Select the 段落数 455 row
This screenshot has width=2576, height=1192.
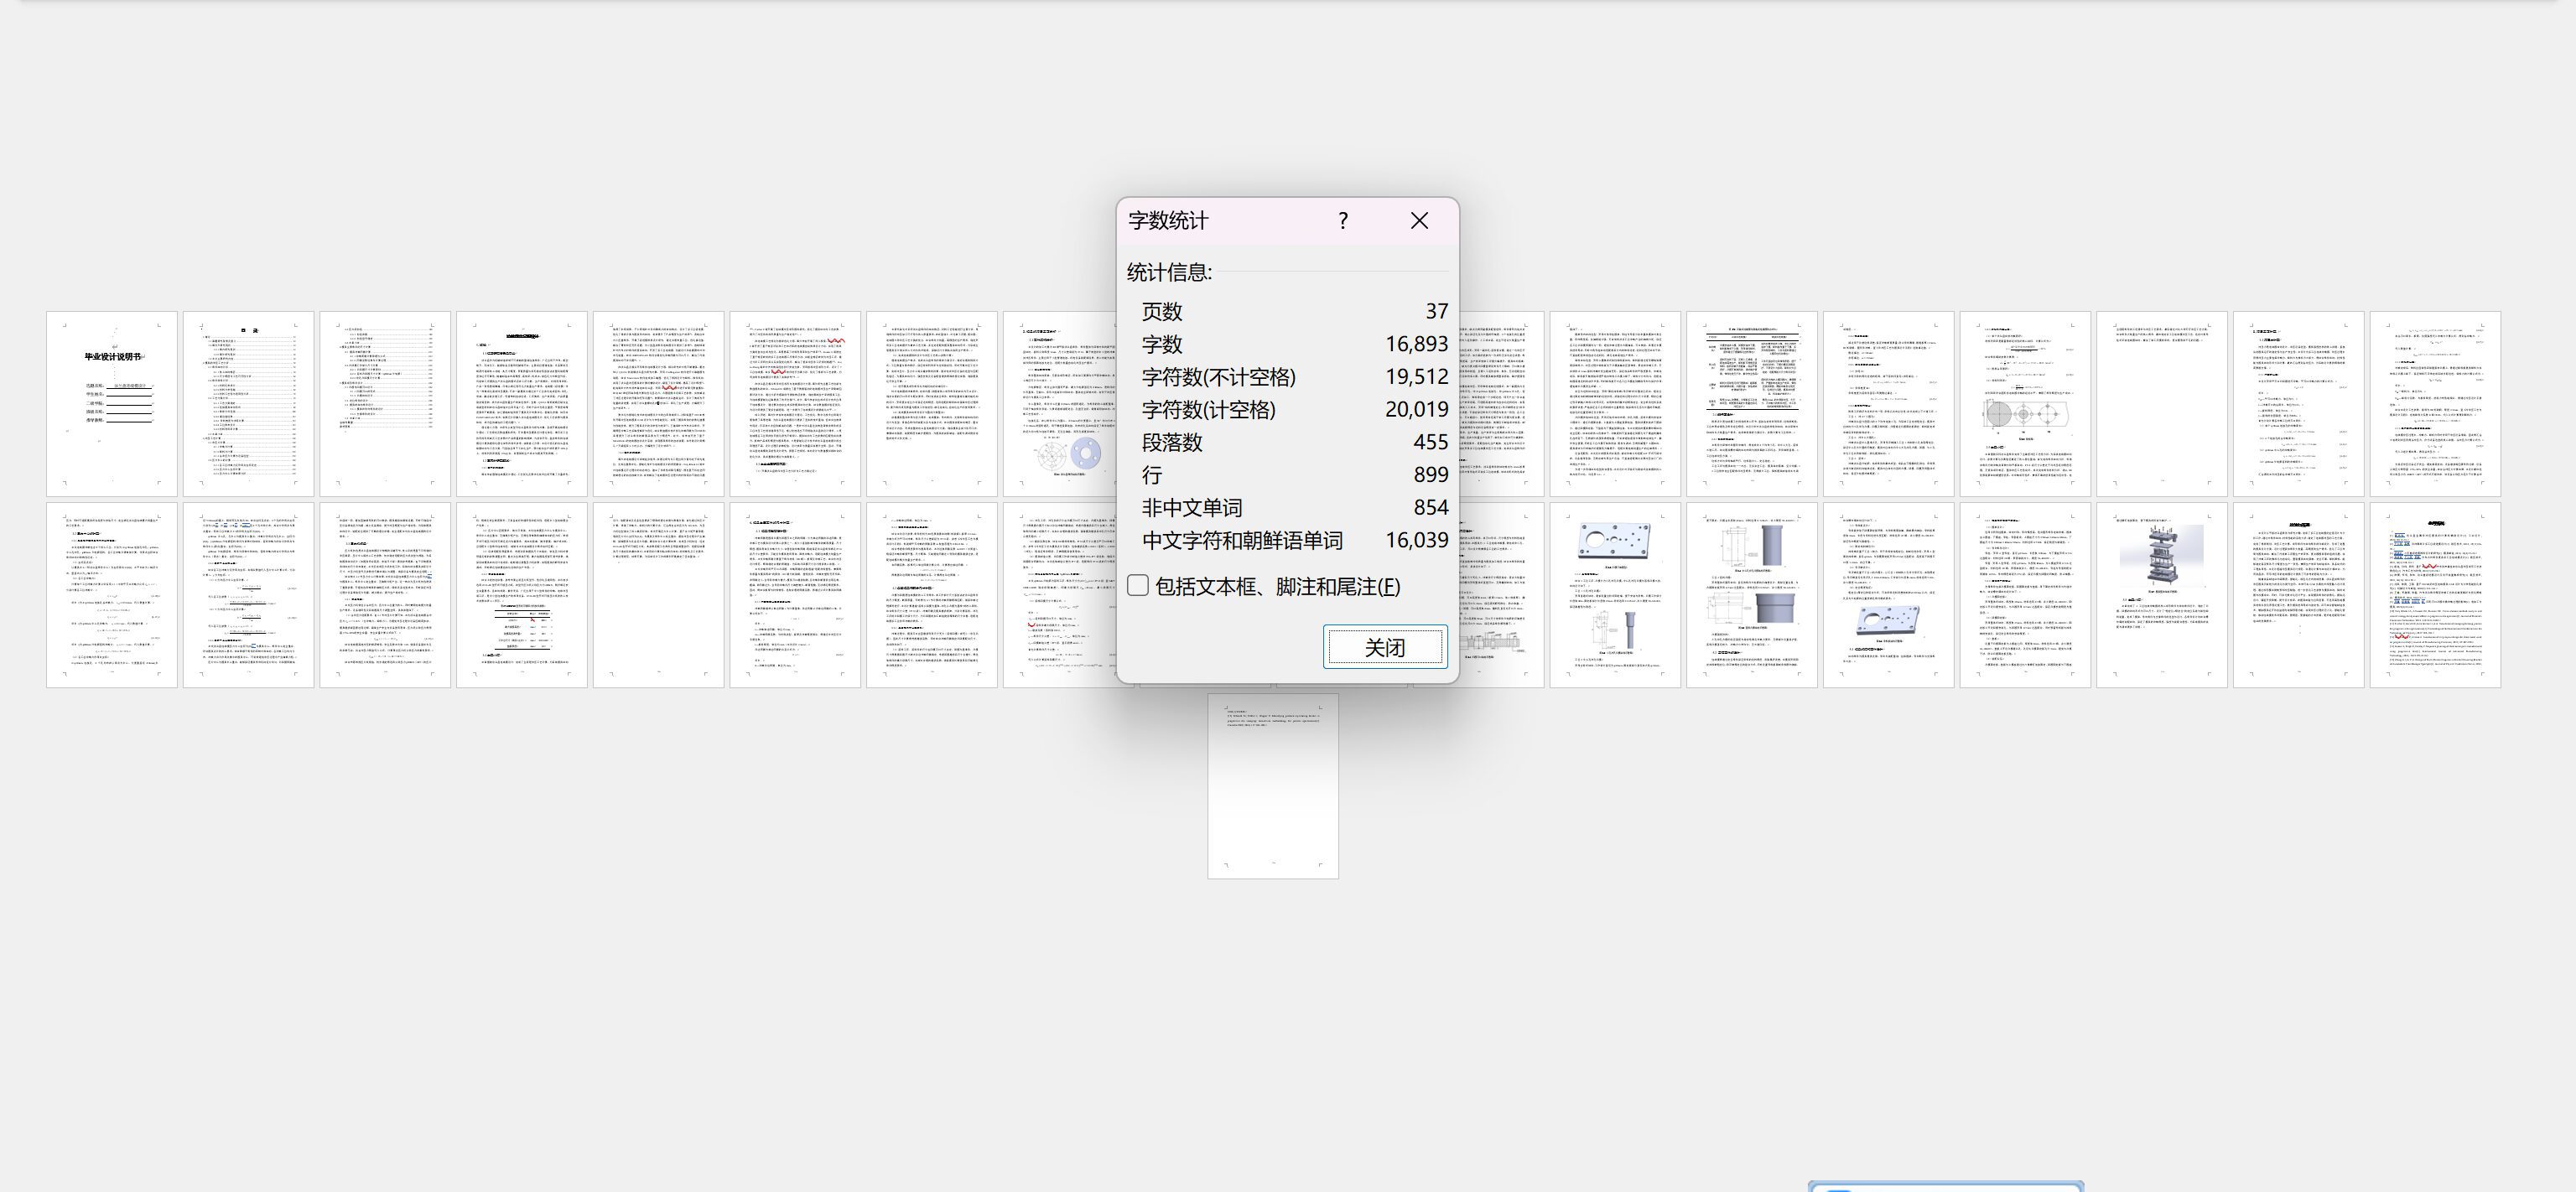(1294, 442)
